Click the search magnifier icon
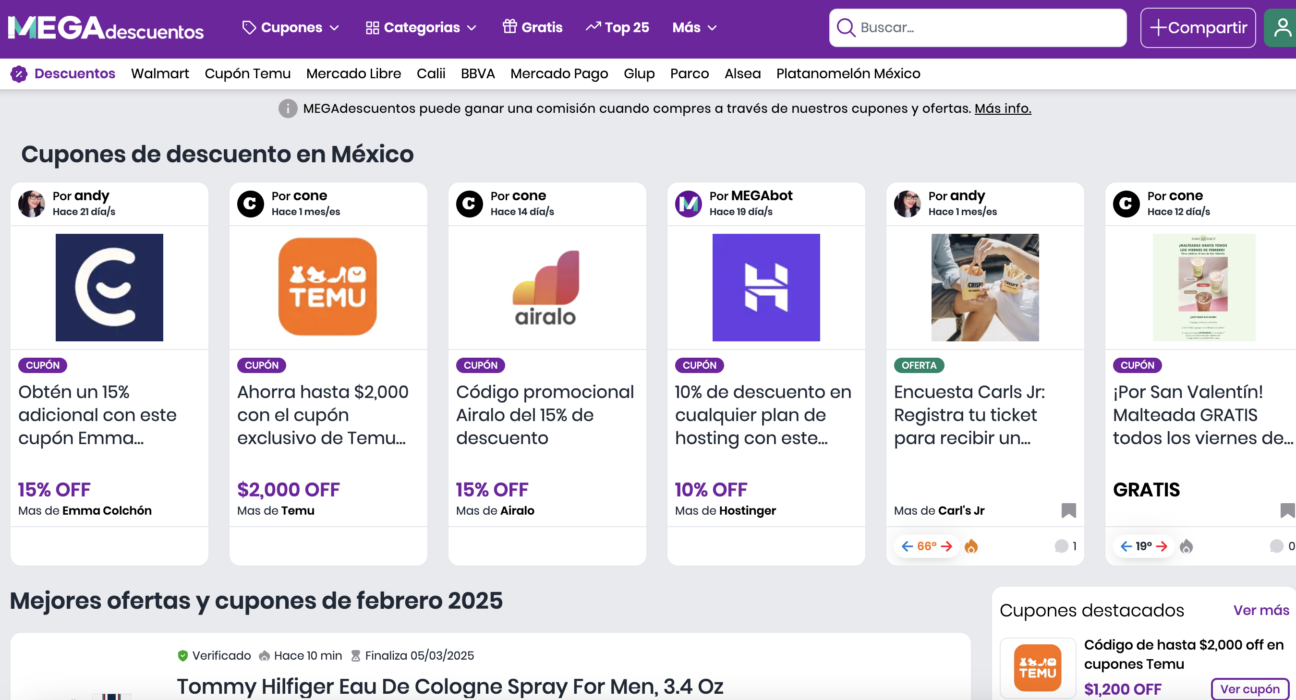This screenshot has width=1296, height=700. pyautogui.click(x=846, y=28)
